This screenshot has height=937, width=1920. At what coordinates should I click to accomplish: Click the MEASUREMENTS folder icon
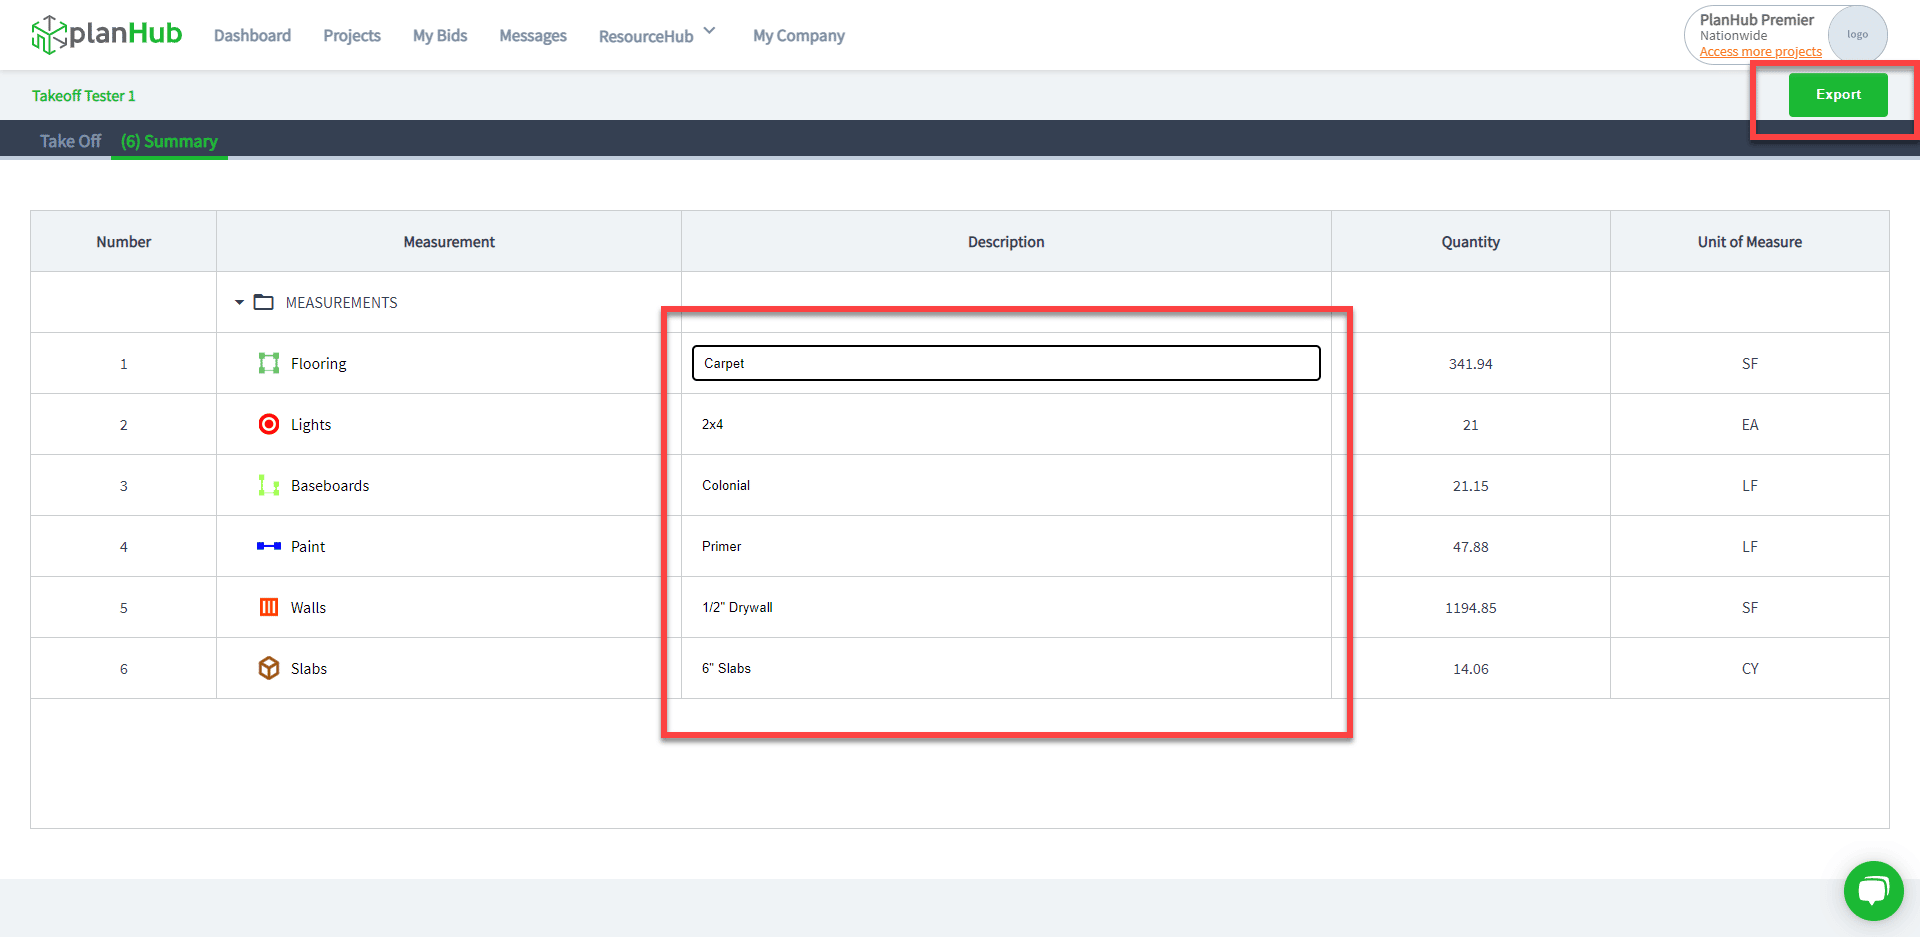(x=263, y=302)
